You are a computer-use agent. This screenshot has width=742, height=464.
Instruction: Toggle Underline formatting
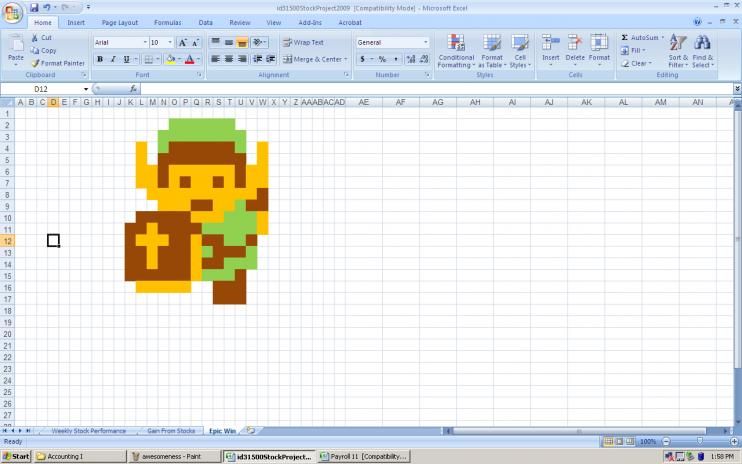pyautogui.click(x=126, y=59)
